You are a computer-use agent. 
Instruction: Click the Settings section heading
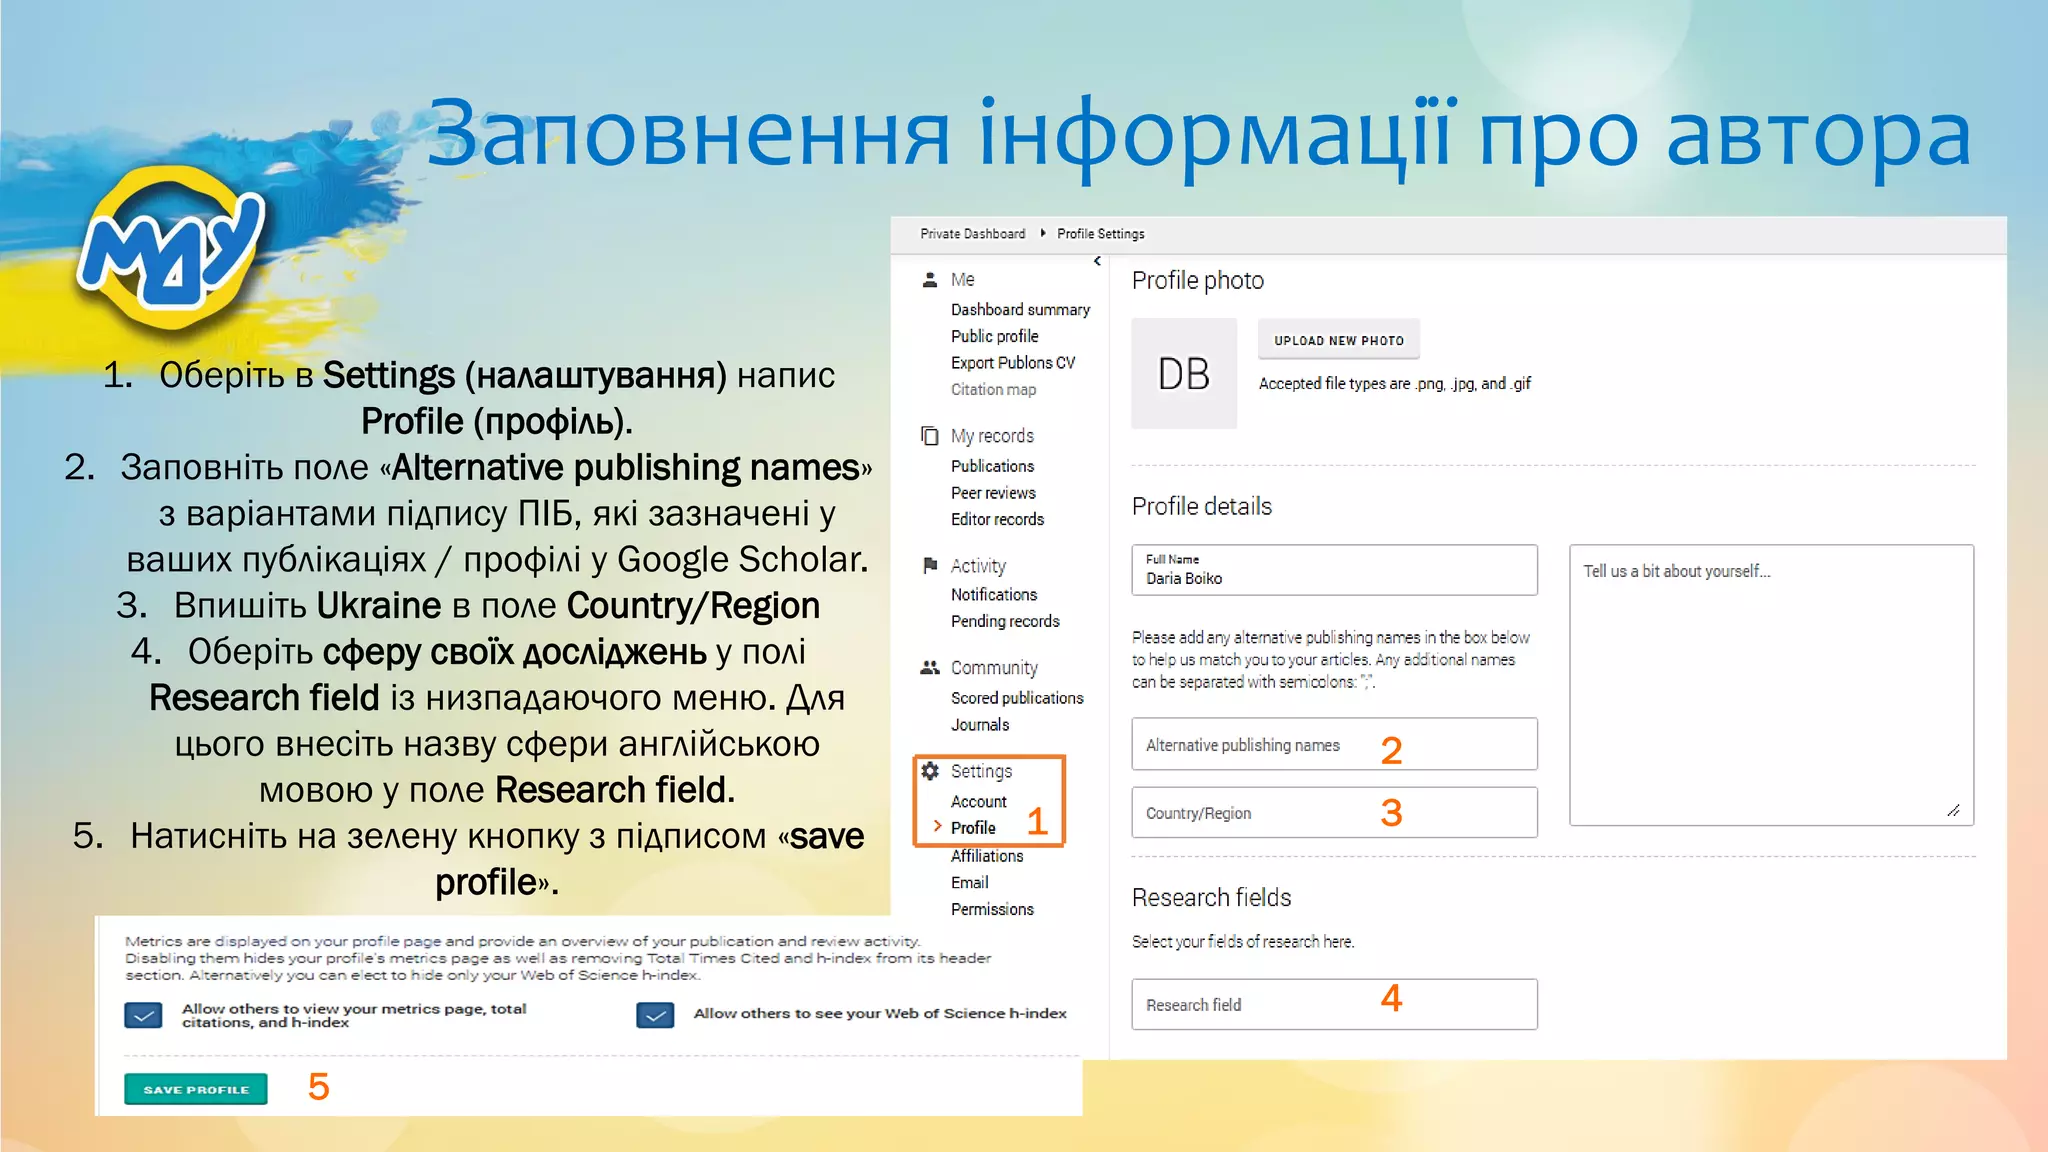point(981,771)
